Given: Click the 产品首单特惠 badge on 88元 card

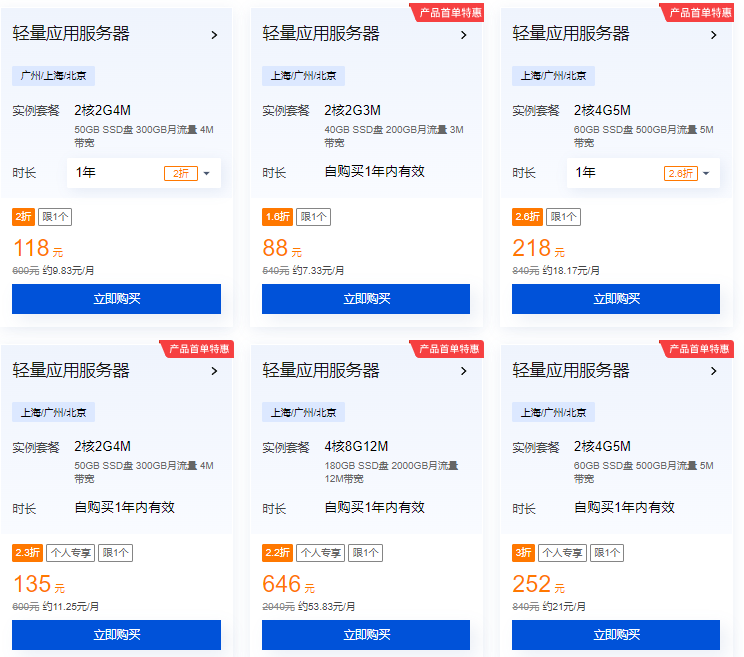Looking at the screenshot, I should point(447,12).
